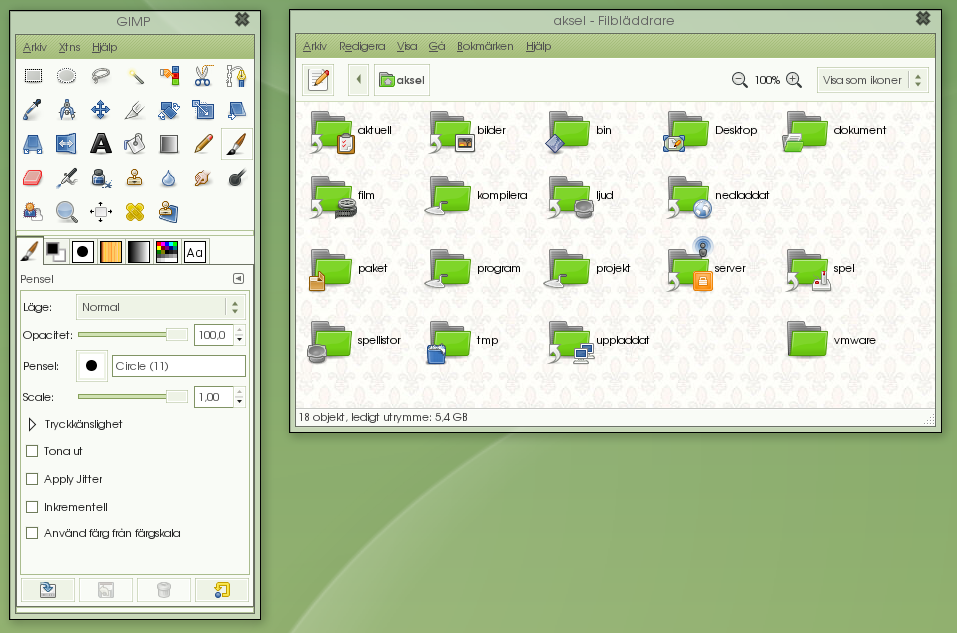Viewport: 957px width, 633px height.
Task: Choose the Eraser tool
Action: pos(33,178)
